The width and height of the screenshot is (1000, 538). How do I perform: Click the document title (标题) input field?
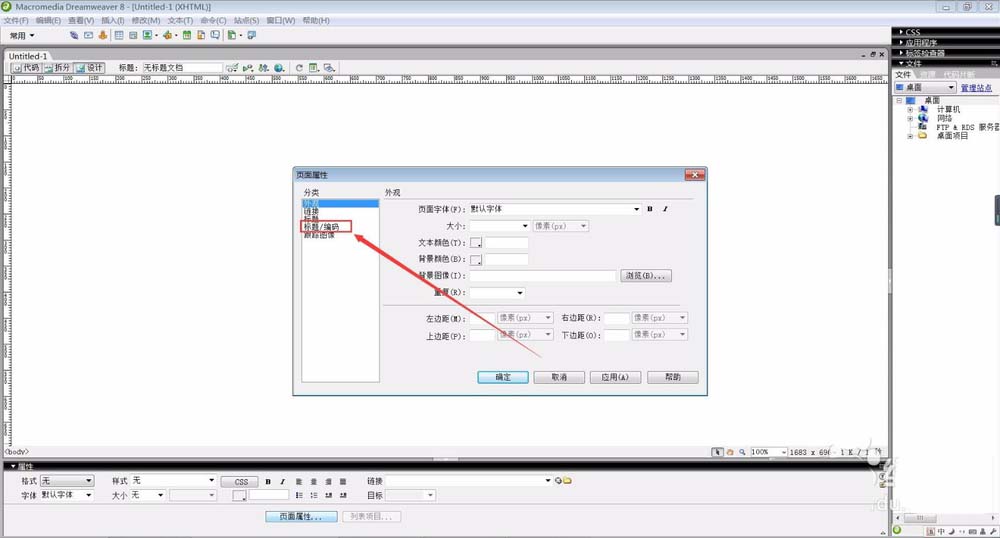pos(182,68)
